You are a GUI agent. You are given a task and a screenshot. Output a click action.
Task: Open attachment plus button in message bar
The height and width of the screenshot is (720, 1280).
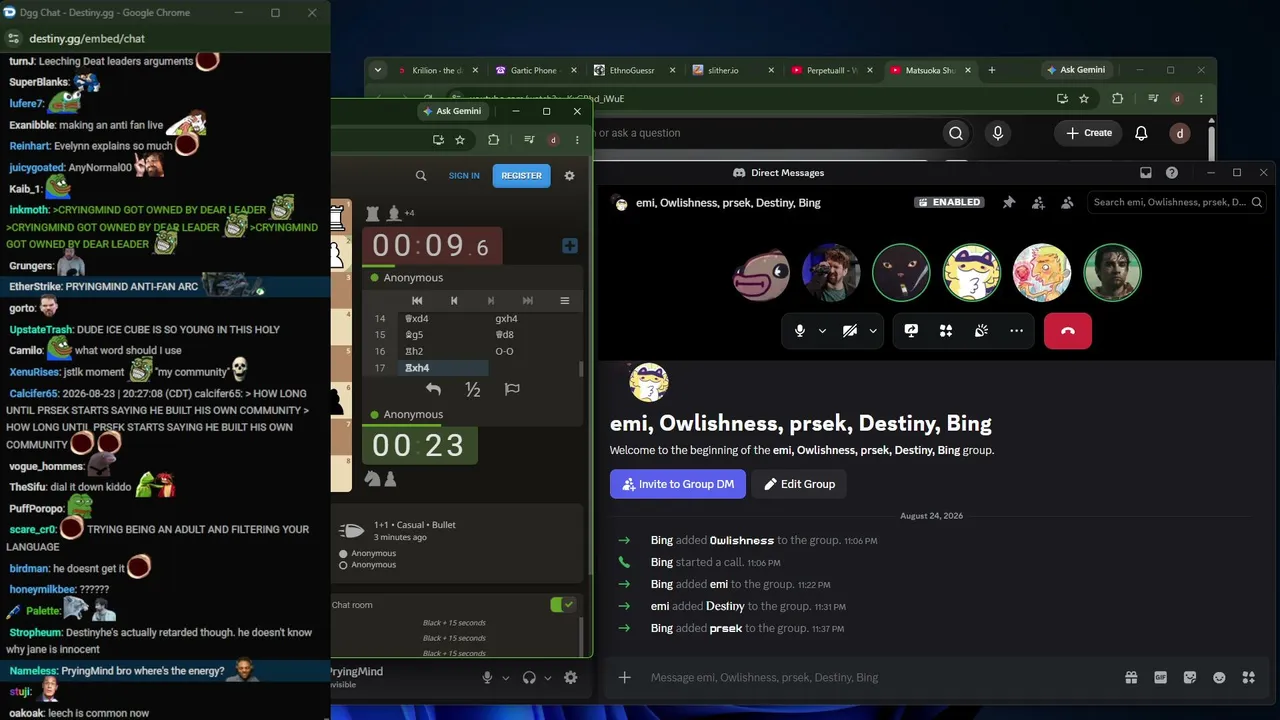(x=624, y=677)
